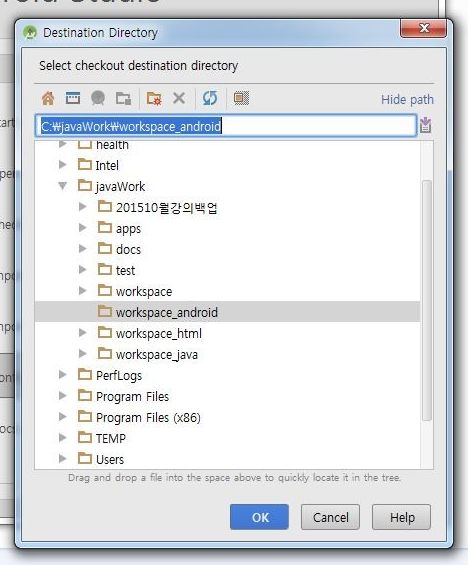Expand the Intel folder
Image resolution: width=468 pixels, height=567 pixels.
click(x=63, y=165)
